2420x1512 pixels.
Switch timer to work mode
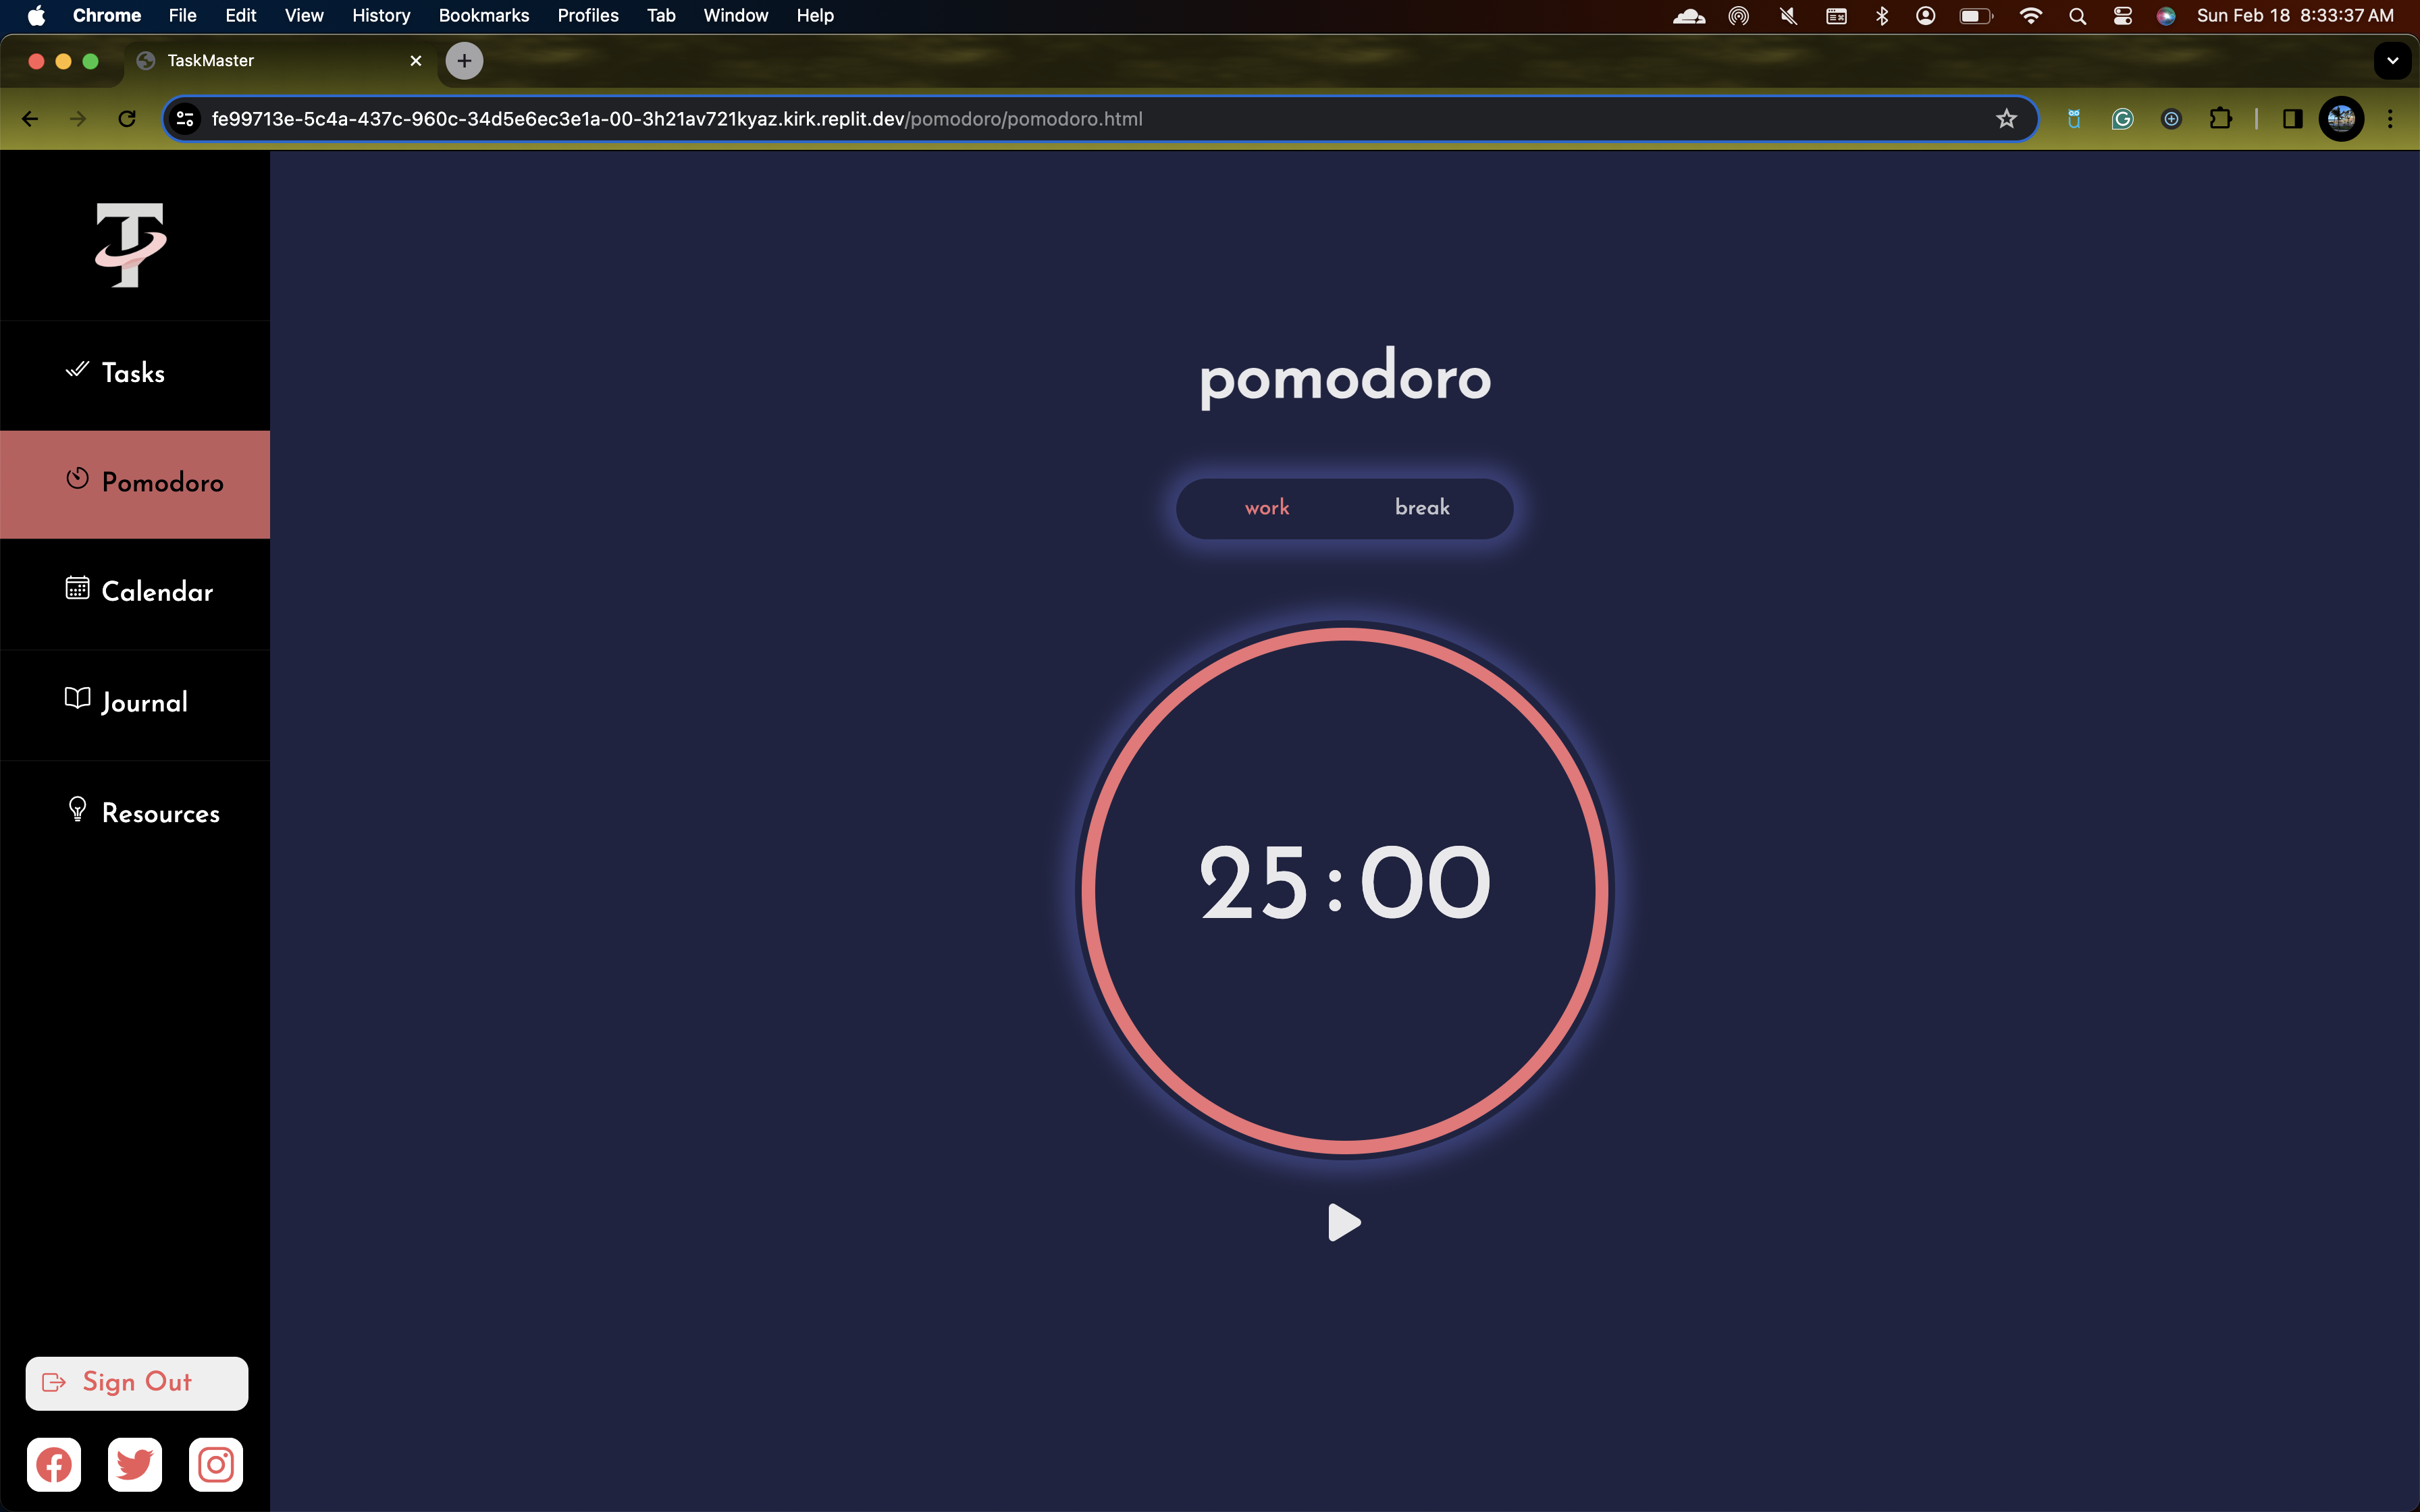click(1266, 508)
